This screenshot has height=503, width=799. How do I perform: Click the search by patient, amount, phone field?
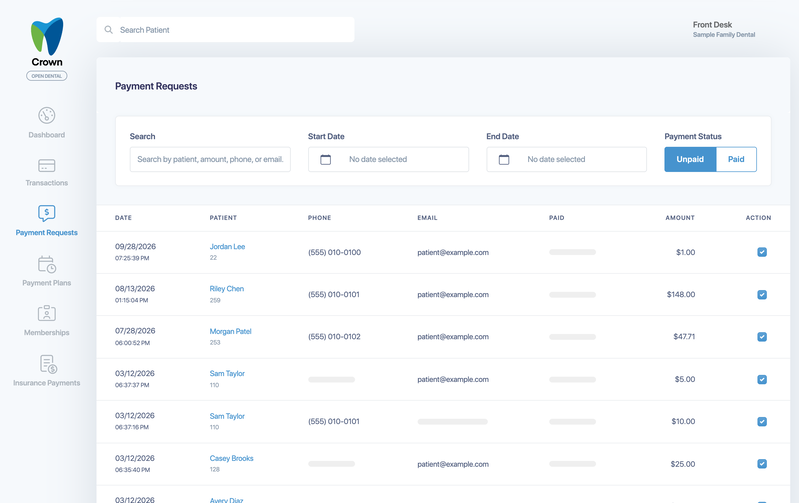[x=210, y=160]
